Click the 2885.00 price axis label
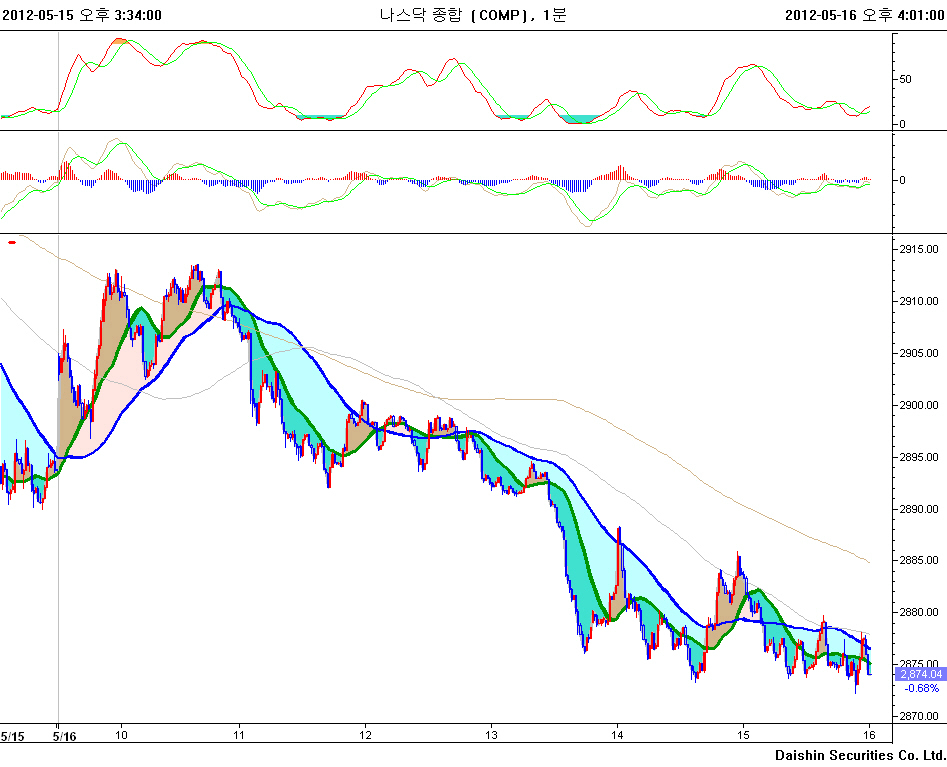 click(x=918, y=560)
